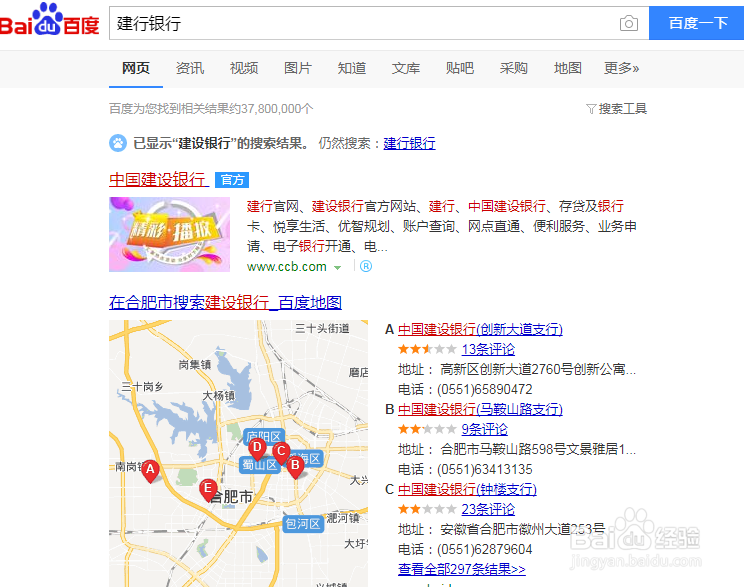Open 中国建设银行(马鞍山路支行) link
This screenshot has height=587, width=744.
point(480,409)
